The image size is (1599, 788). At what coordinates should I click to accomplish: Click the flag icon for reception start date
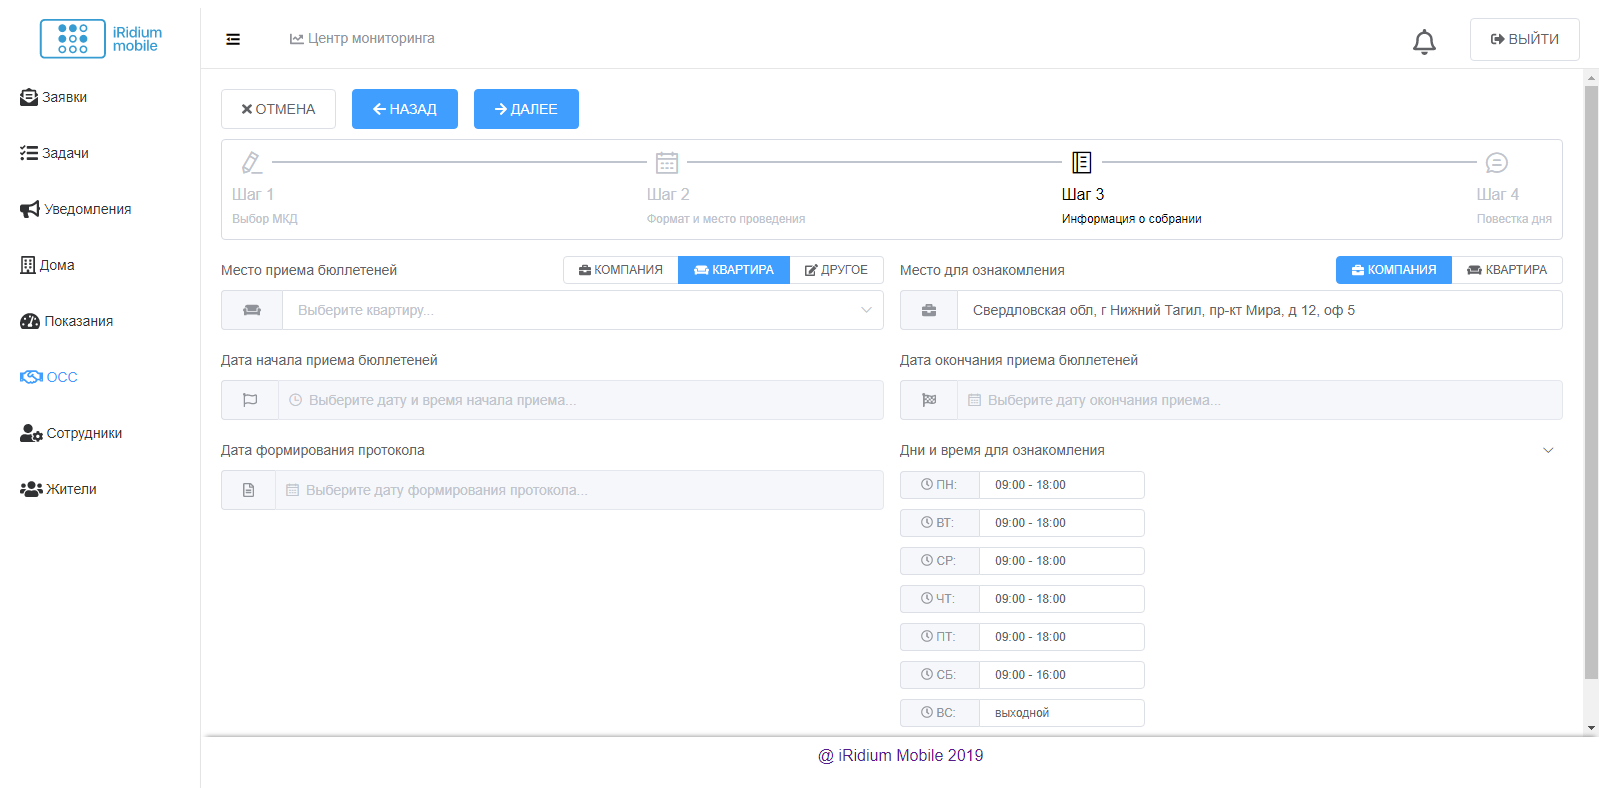(250, 400)
